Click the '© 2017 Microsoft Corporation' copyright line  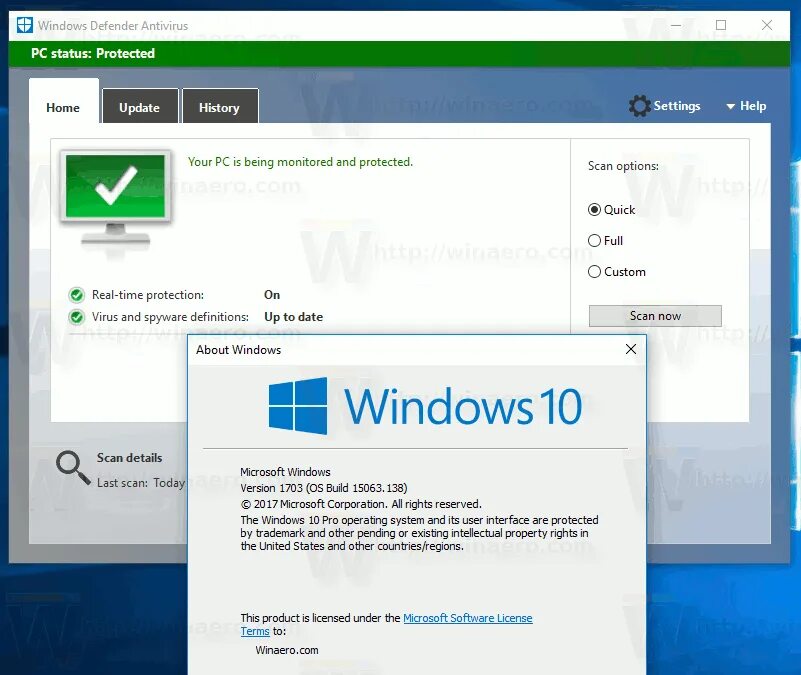pos(361,504)
